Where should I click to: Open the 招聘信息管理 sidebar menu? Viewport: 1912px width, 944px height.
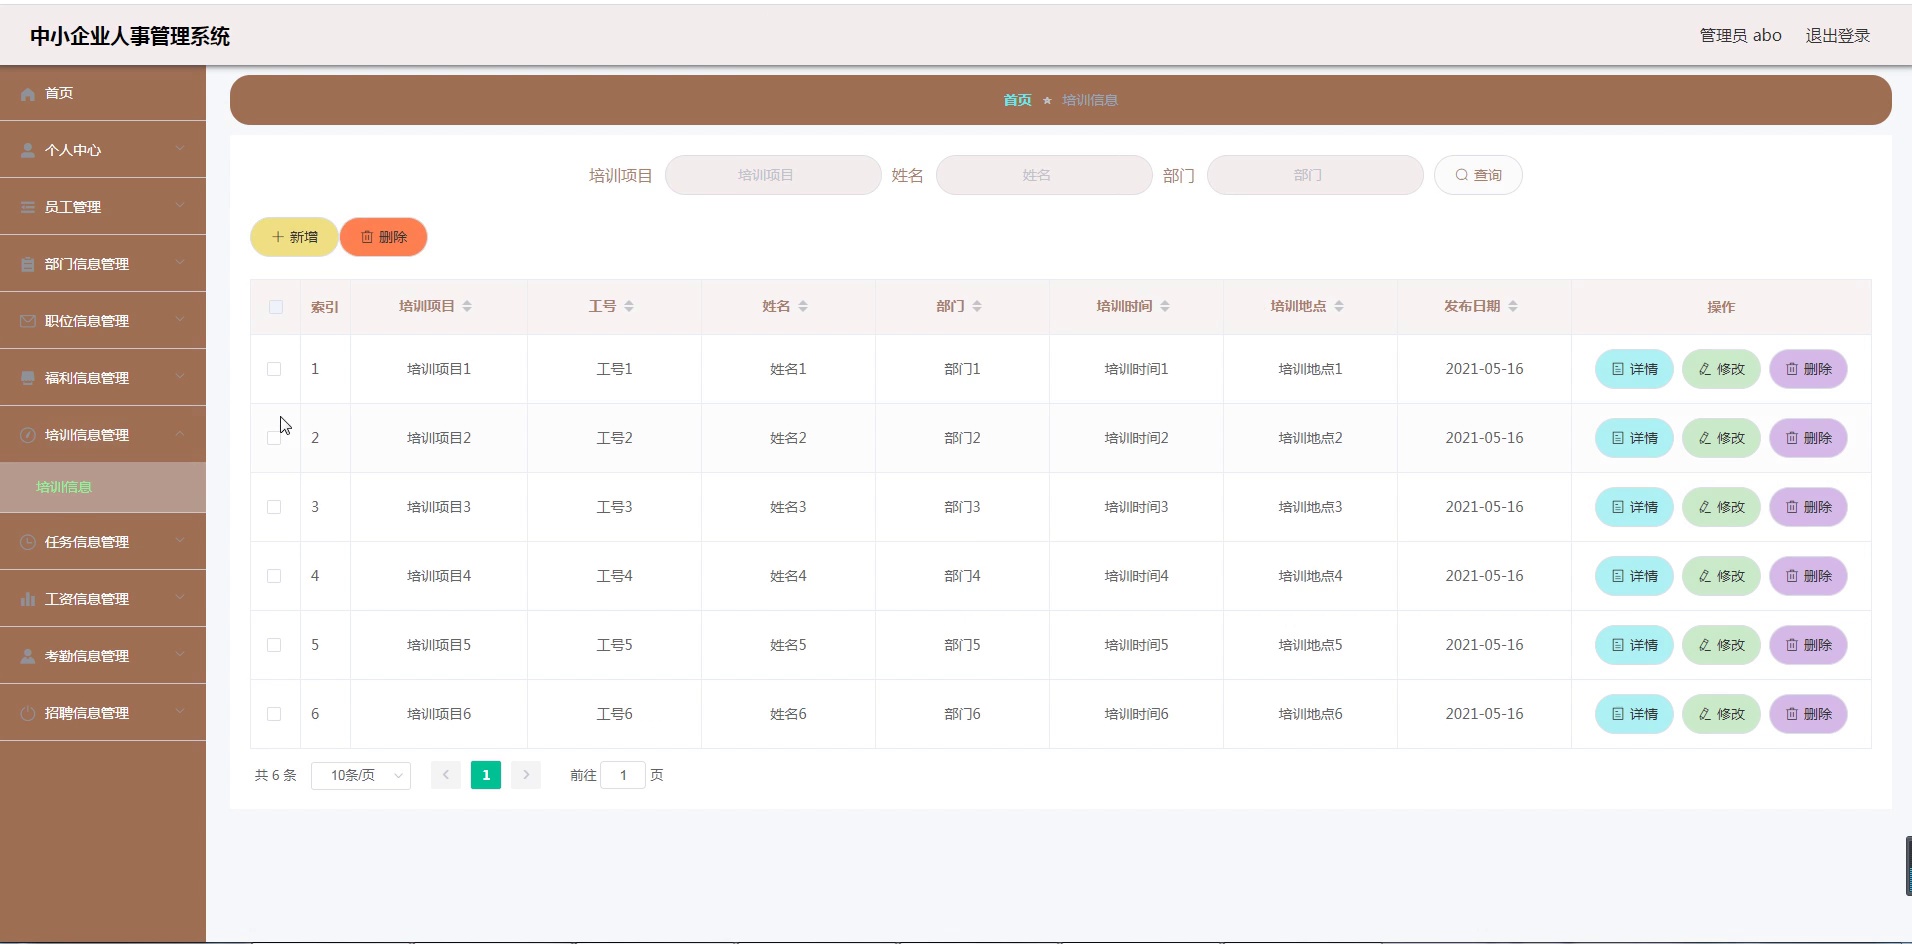[x=103, y=713]
